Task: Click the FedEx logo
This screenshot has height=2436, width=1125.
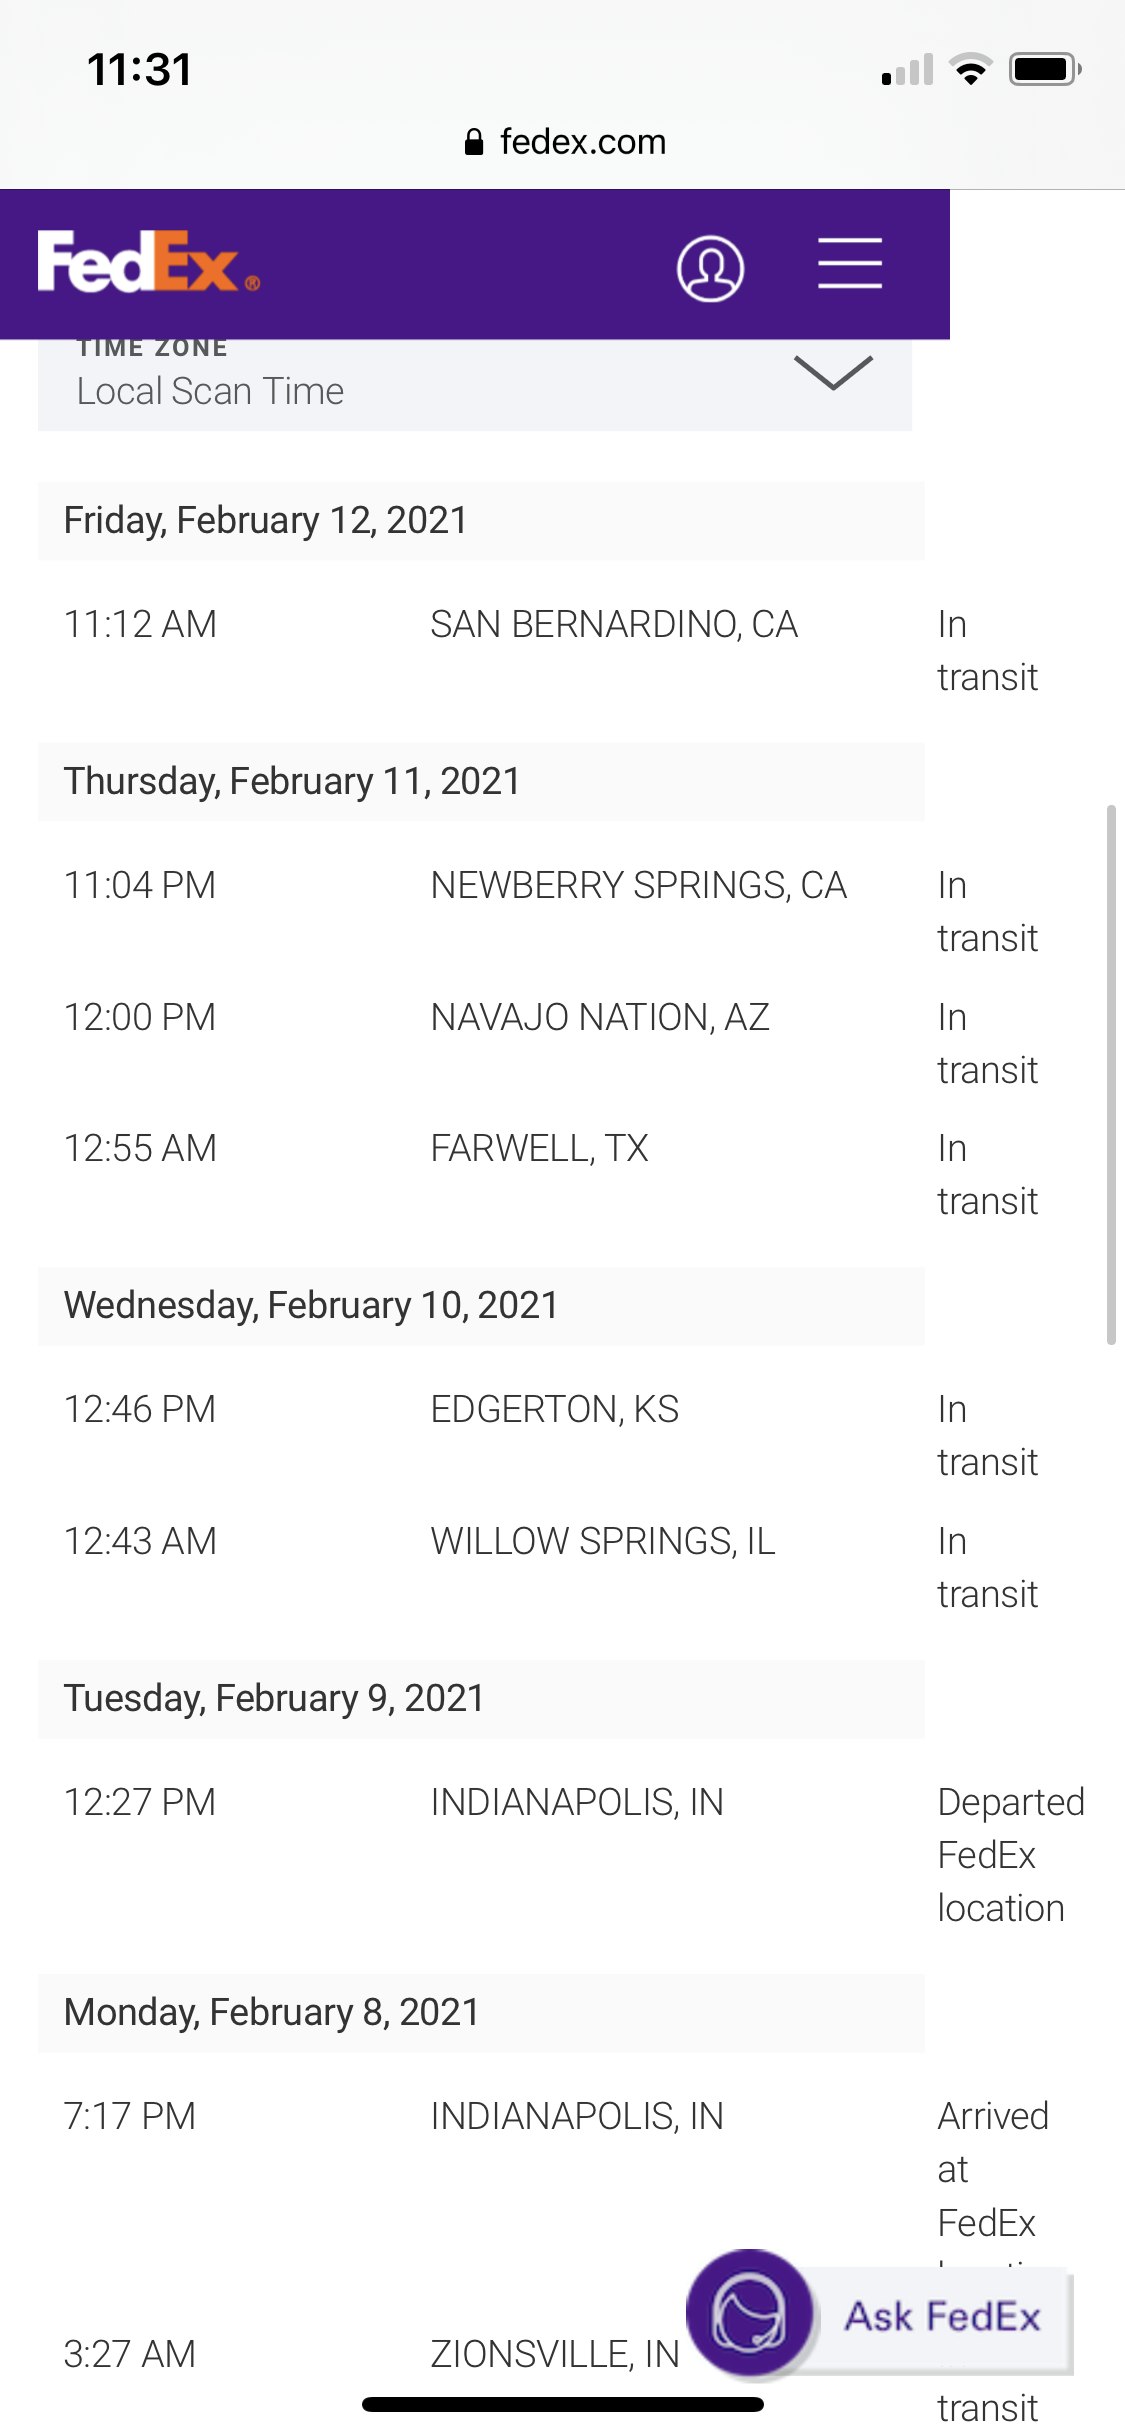Action: tap(148, 263)
